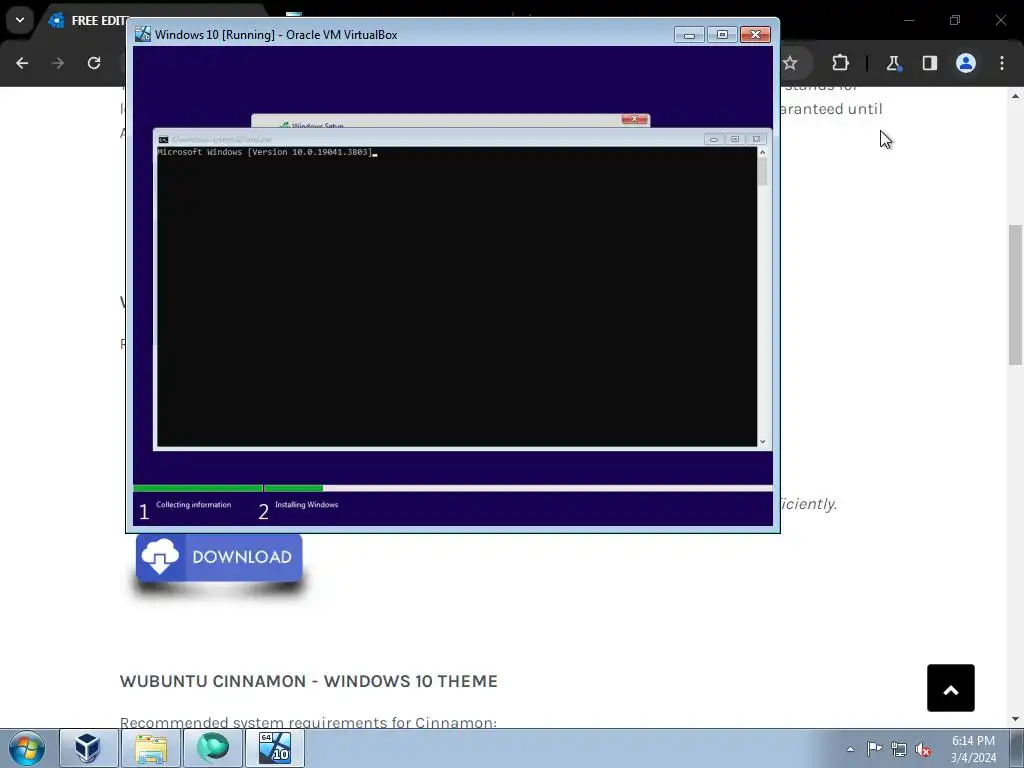1024x768 pixels.
Task: Click the command prompt scrollbar down arrow
Action: [x=762, y=441]
